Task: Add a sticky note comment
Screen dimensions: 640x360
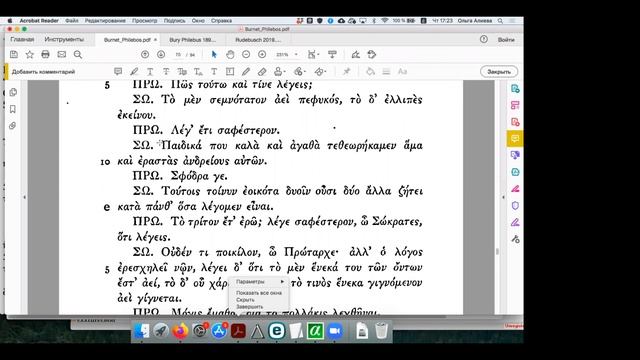Action: tap(118, 71)
